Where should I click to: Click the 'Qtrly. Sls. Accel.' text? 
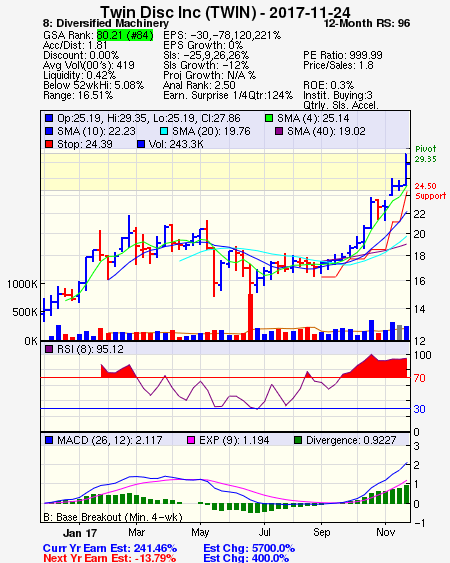[x=341, y=106]
